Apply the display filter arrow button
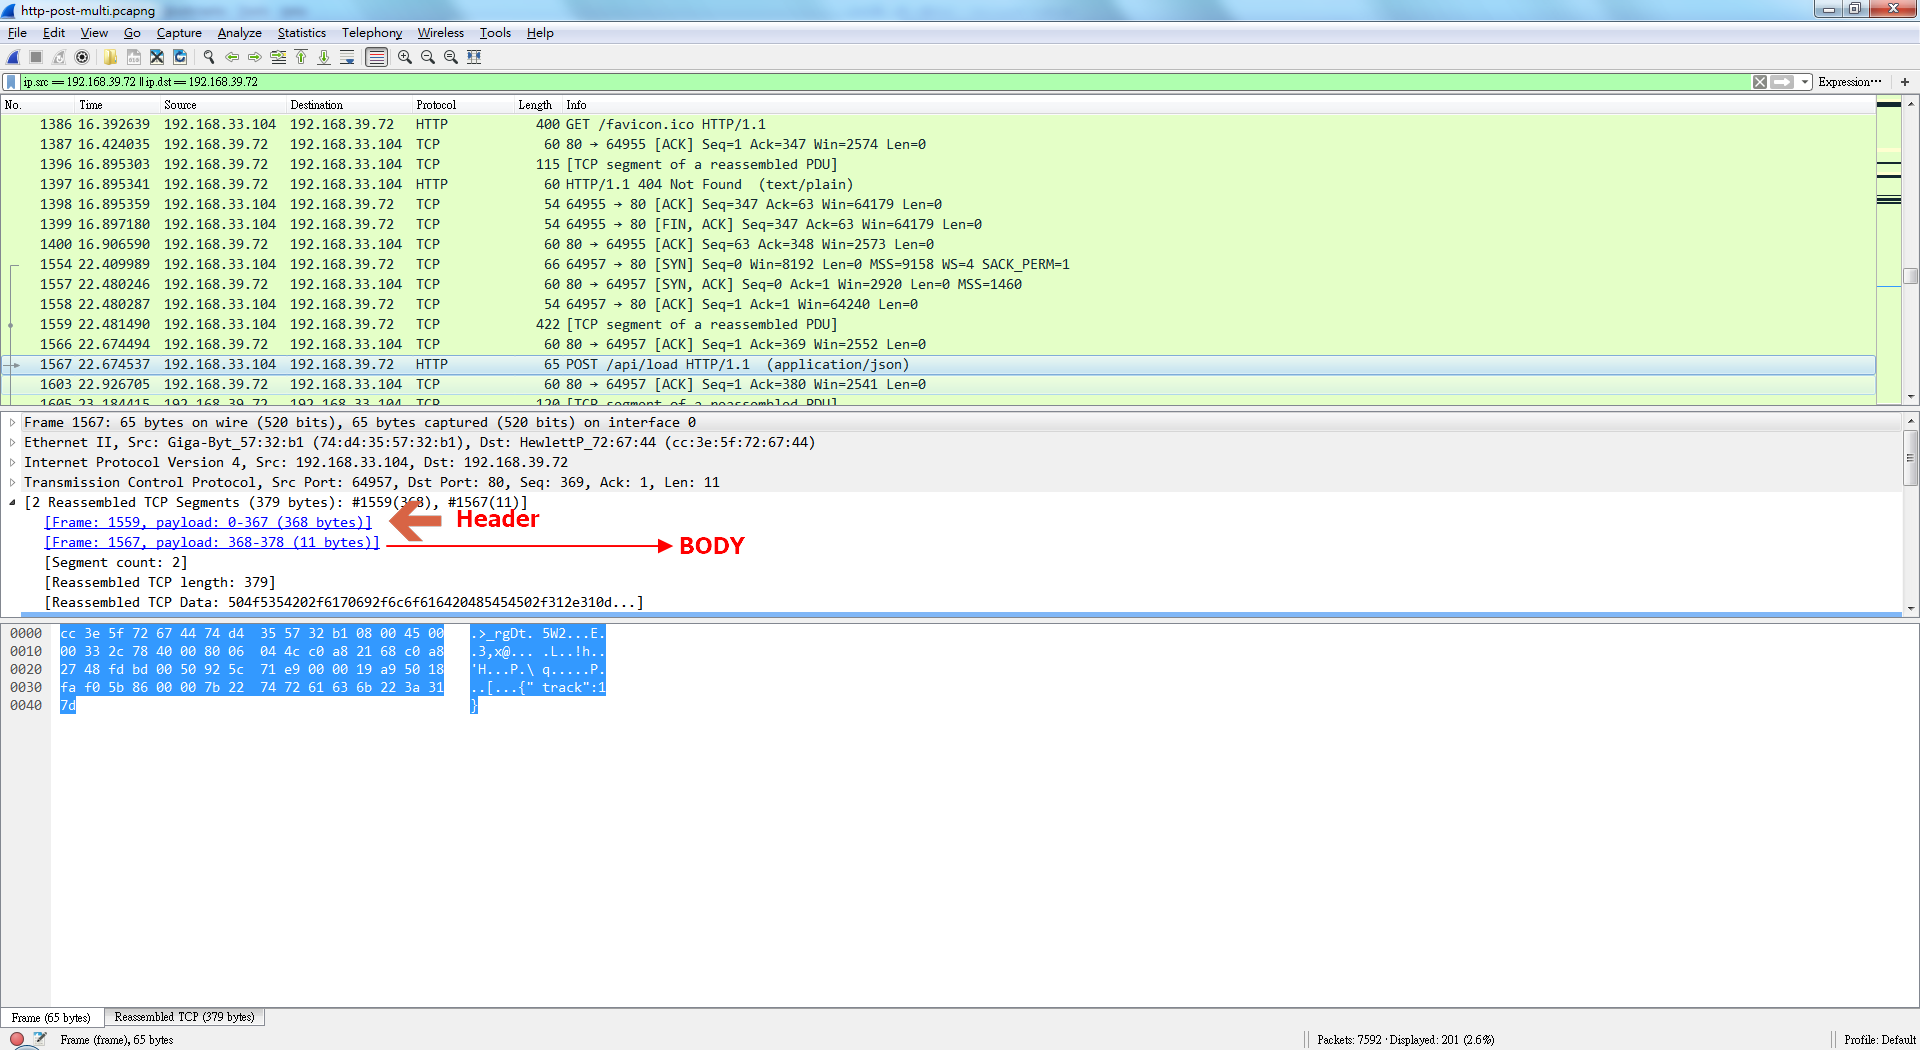 pyautogui.click(x=1782, y=82)
